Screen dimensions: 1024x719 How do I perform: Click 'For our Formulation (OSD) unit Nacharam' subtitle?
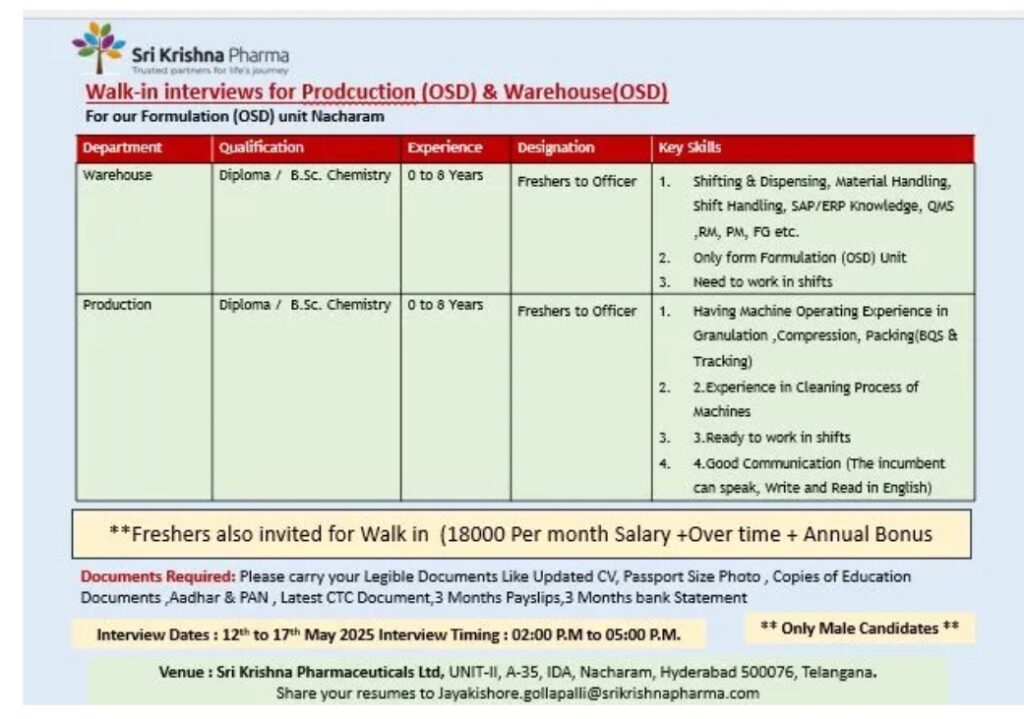click(234, 116)
